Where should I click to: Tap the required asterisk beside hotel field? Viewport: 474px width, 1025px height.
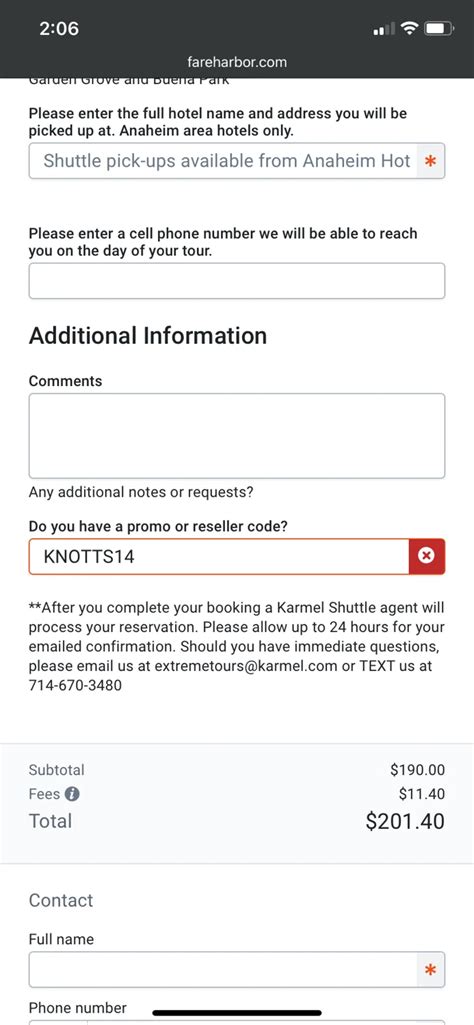coord(430,161)
